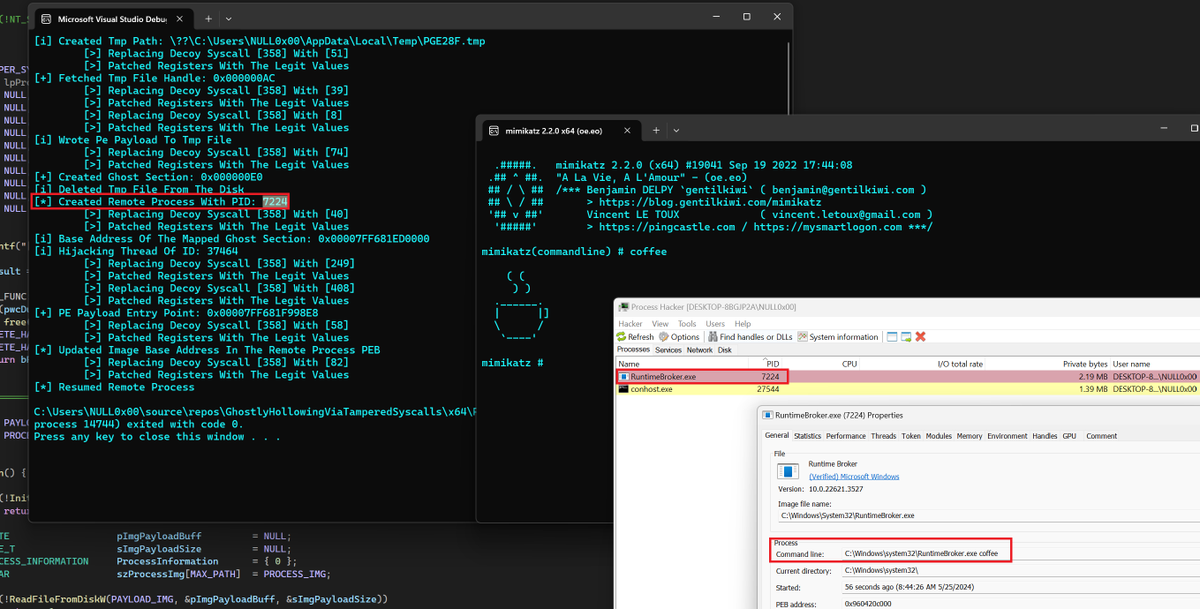Screen dimensions: 1200x609
Task: Click the 'mimikatz #' prompt line
Action: 512,361
